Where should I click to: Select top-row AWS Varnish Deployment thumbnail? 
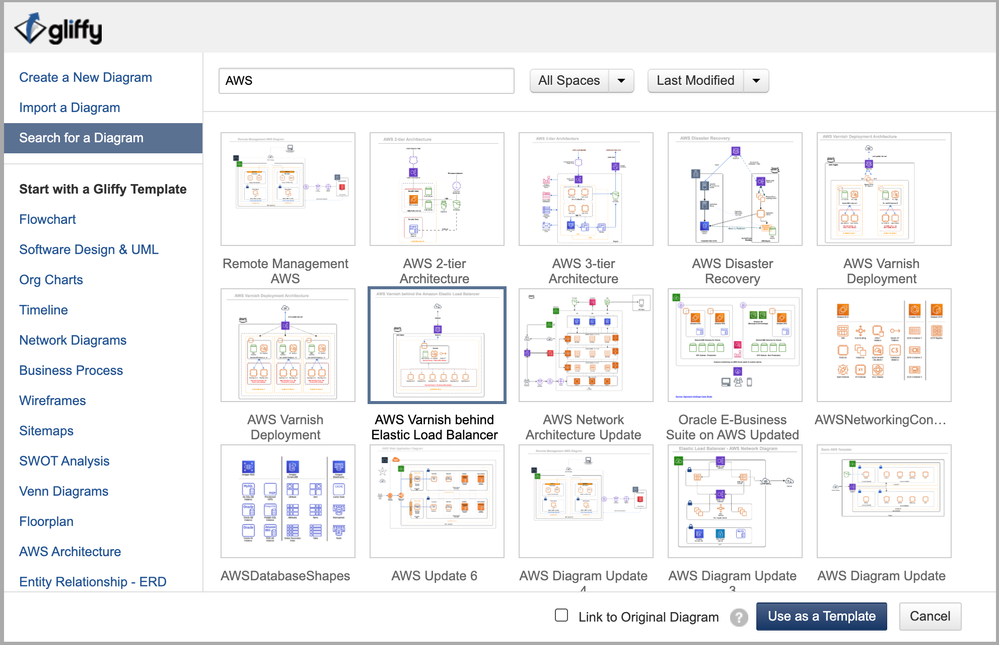pos(884,189)
